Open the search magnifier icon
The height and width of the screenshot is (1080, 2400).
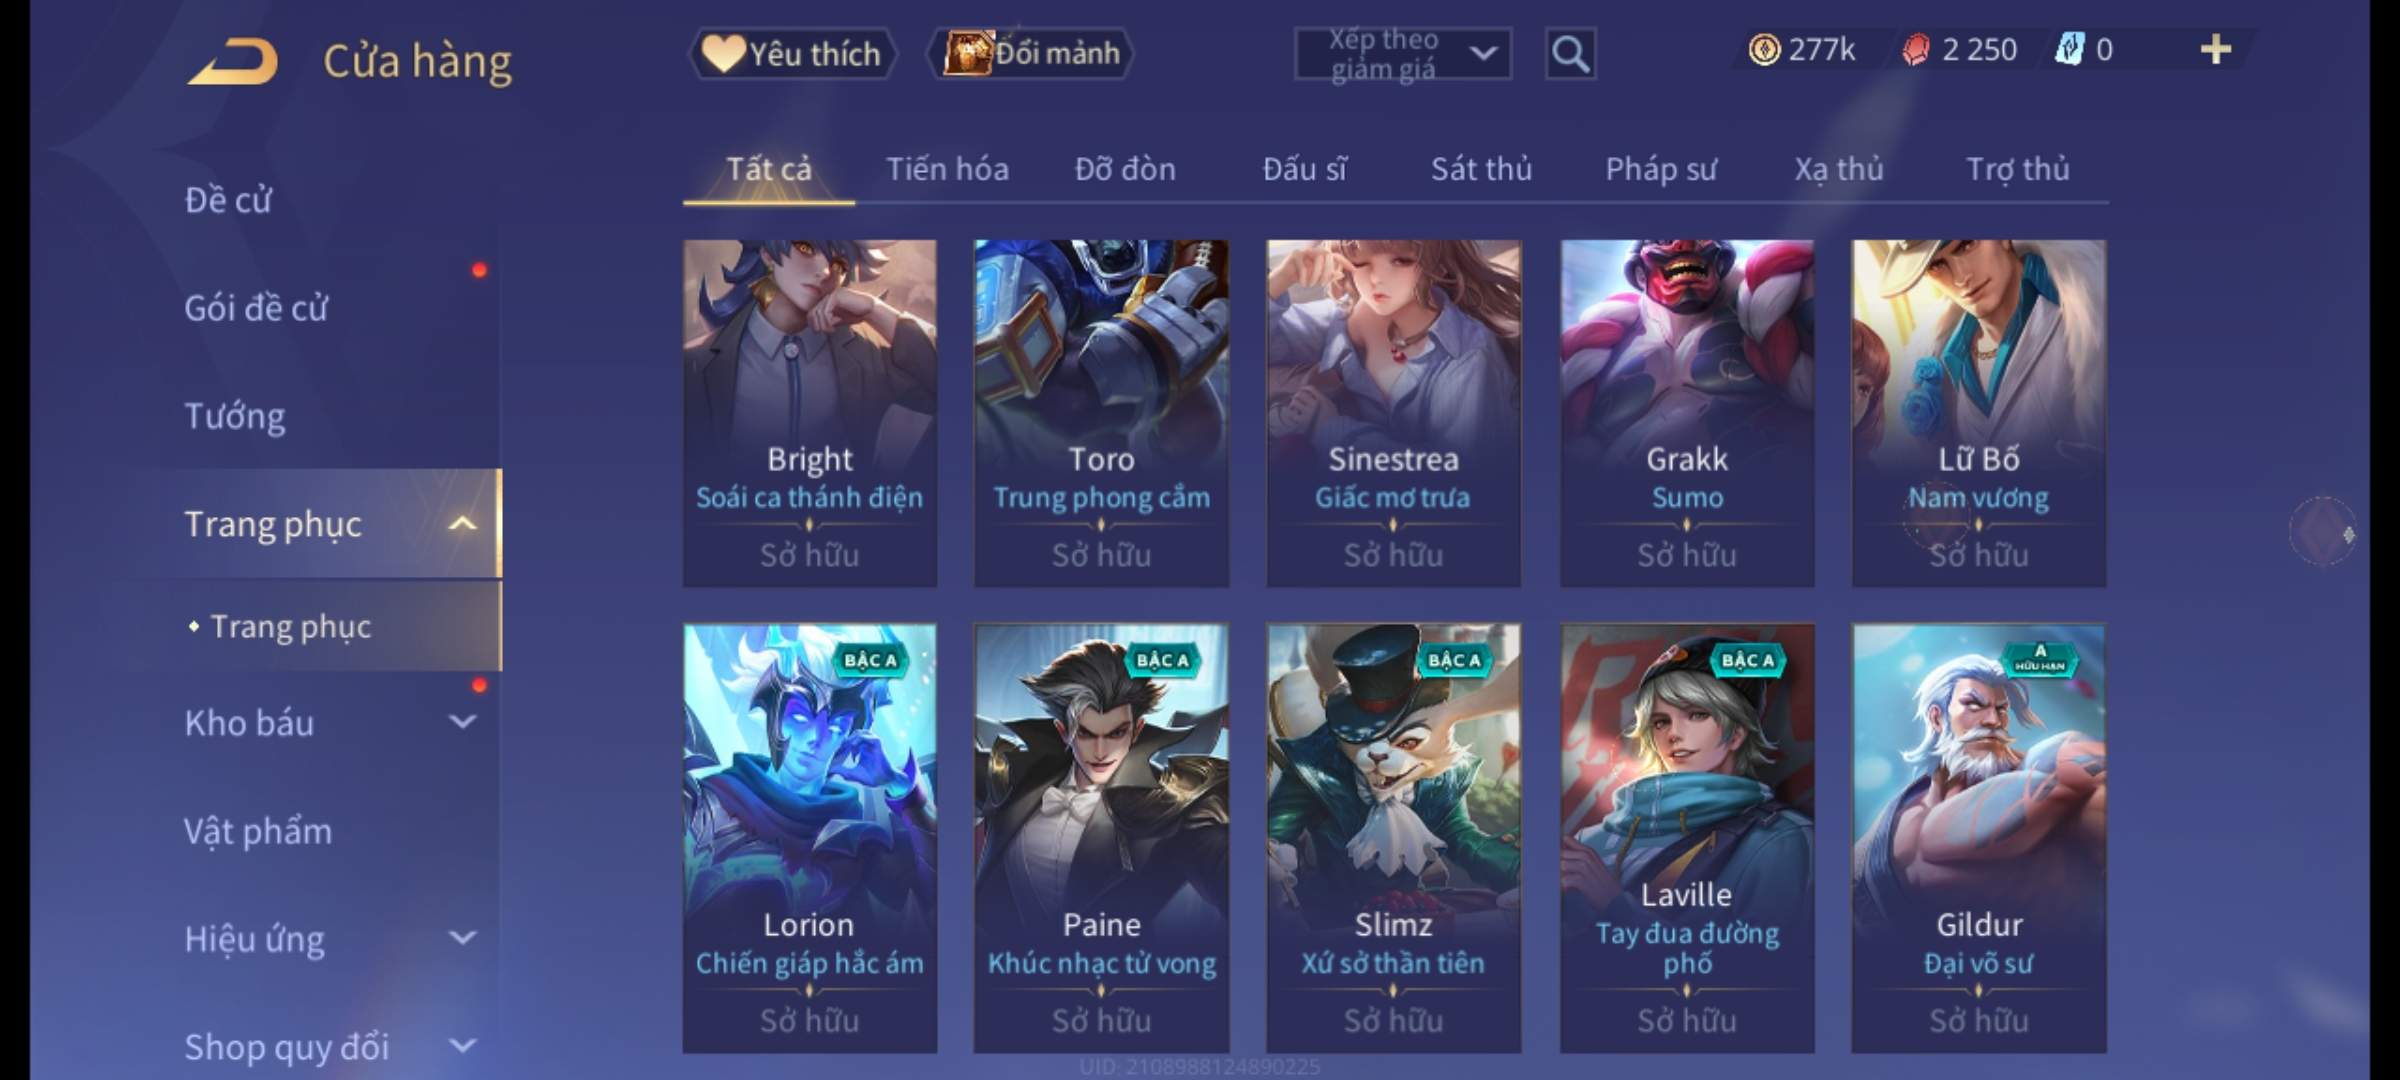(x=1570, y=54)
